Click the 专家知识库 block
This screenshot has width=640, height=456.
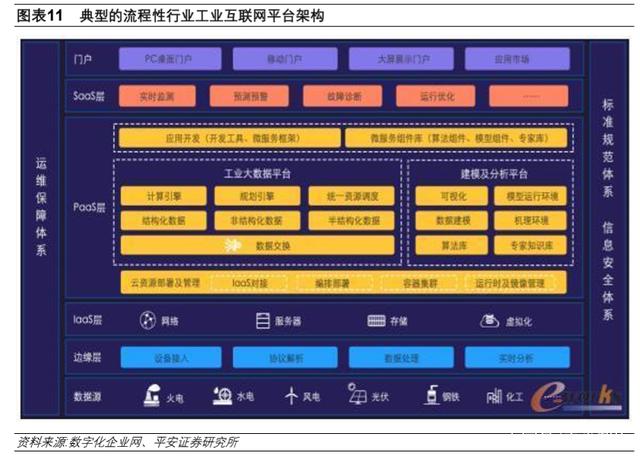click(531, 245)
